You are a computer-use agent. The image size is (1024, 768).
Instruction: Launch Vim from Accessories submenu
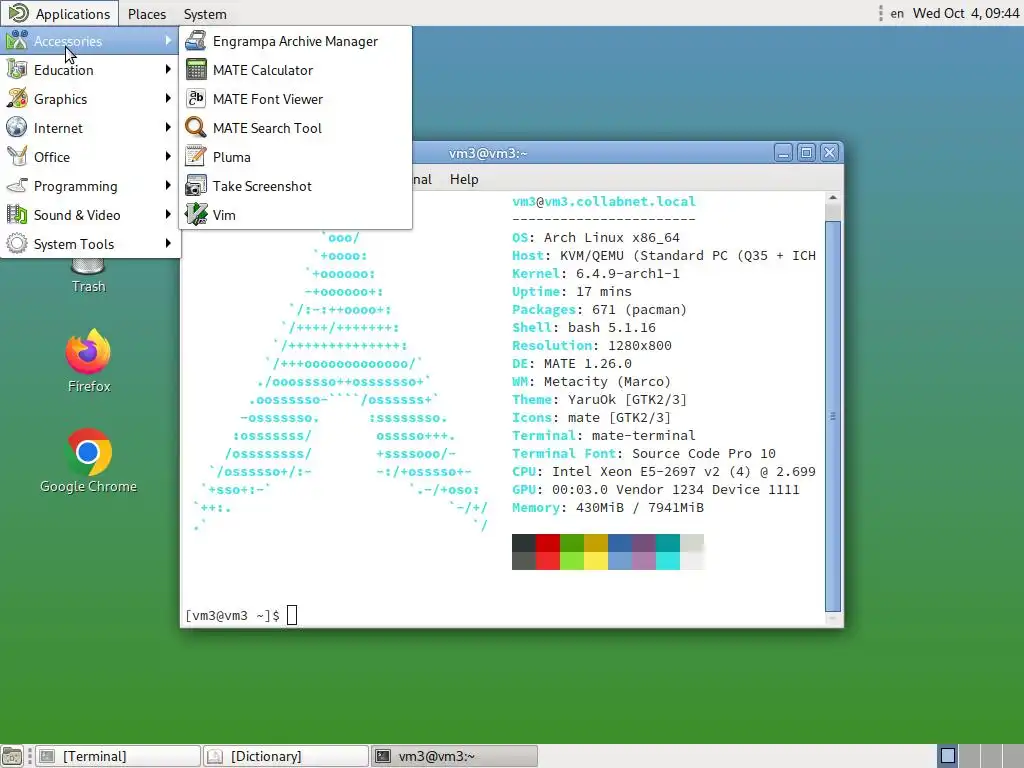pyautogui.click(x=295, y=214)
